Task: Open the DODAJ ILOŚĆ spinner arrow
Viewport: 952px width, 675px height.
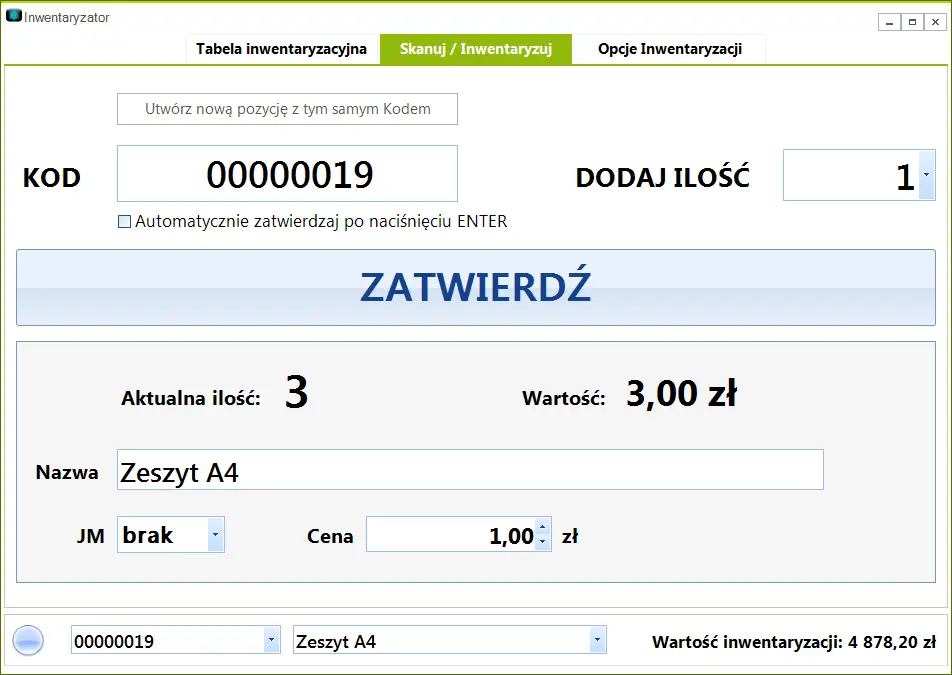Action: (926, 175)
